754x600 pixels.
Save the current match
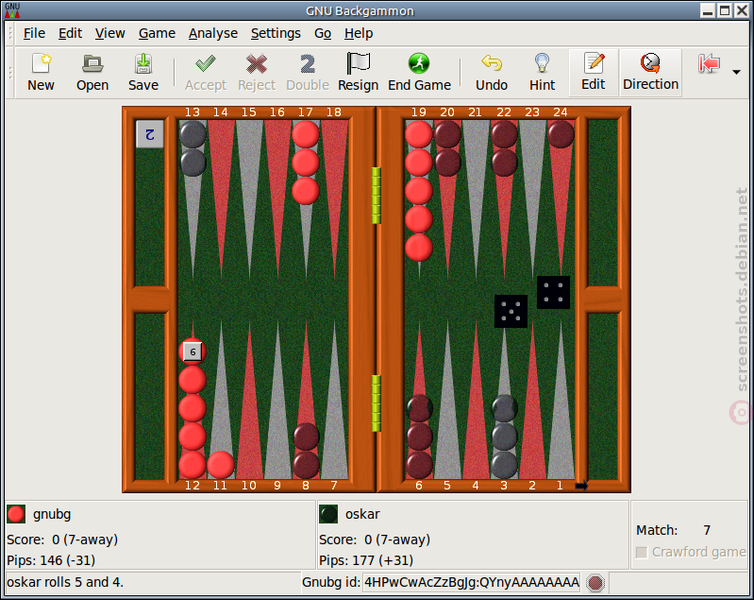(x=143, y=72)
